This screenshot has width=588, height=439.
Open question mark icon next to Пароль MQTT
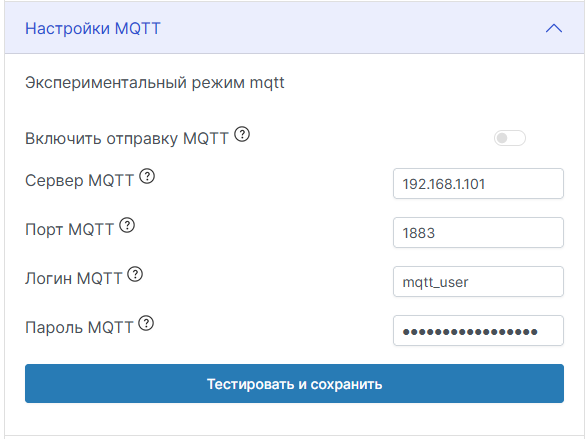point(146,323)
